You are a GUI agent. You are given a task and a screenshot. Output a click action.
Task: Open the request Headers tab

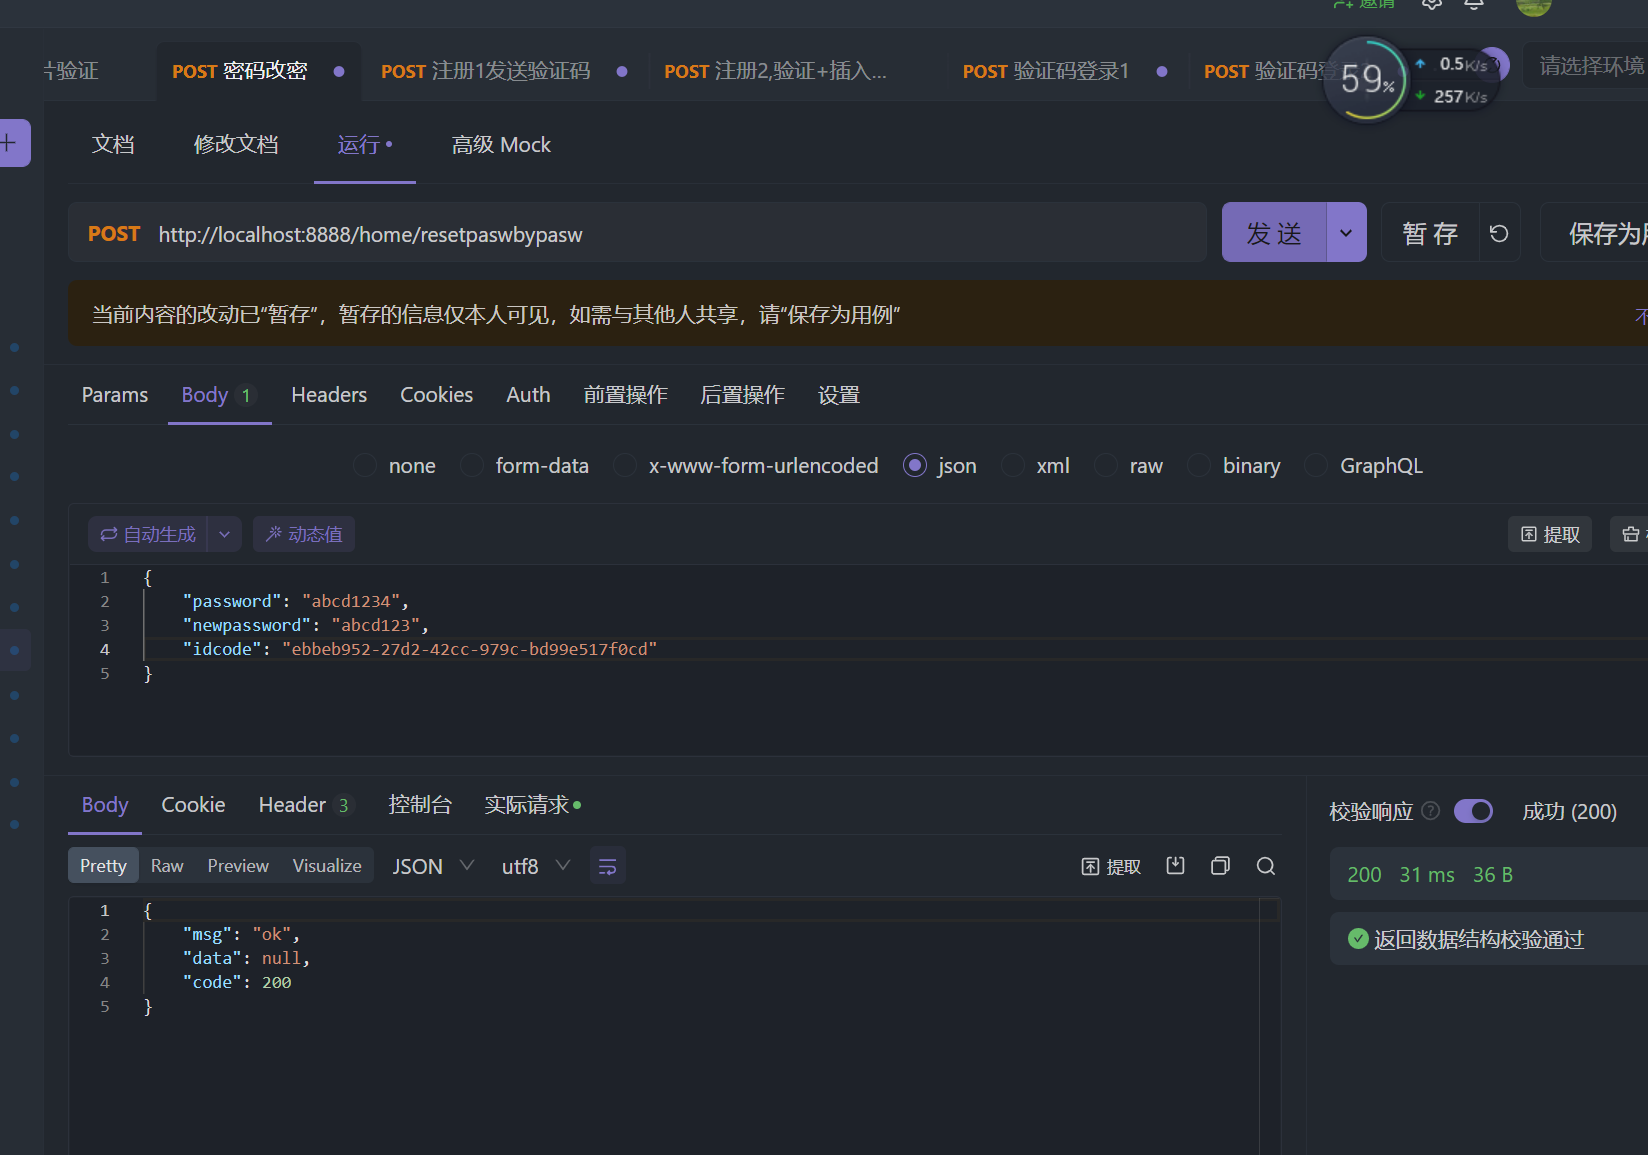click(329, 395)
